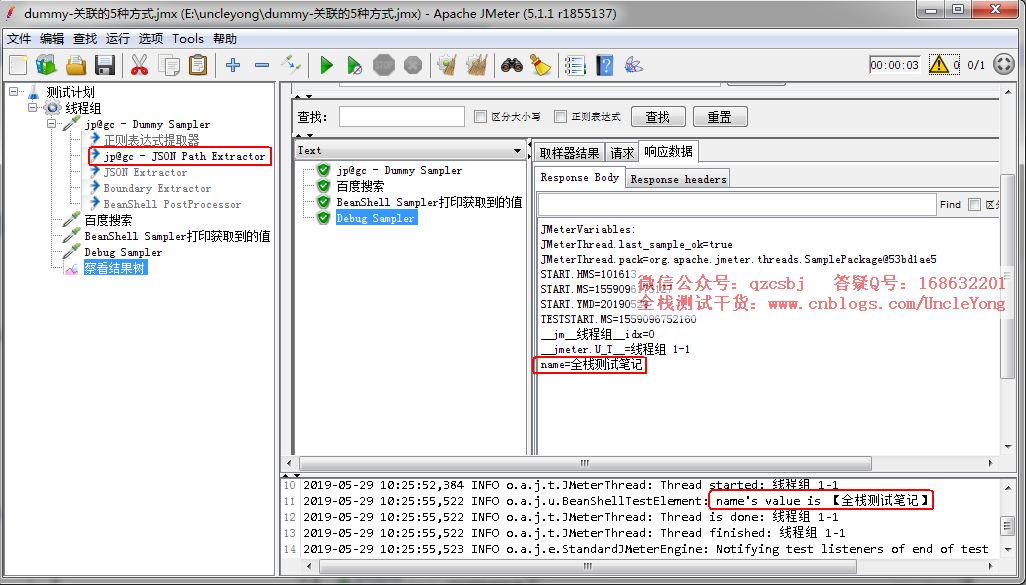The width and height of the screenshot is (1026, 585).
Task: Select the Boundary Extractor tree node
Action: [x=157, y=188]
